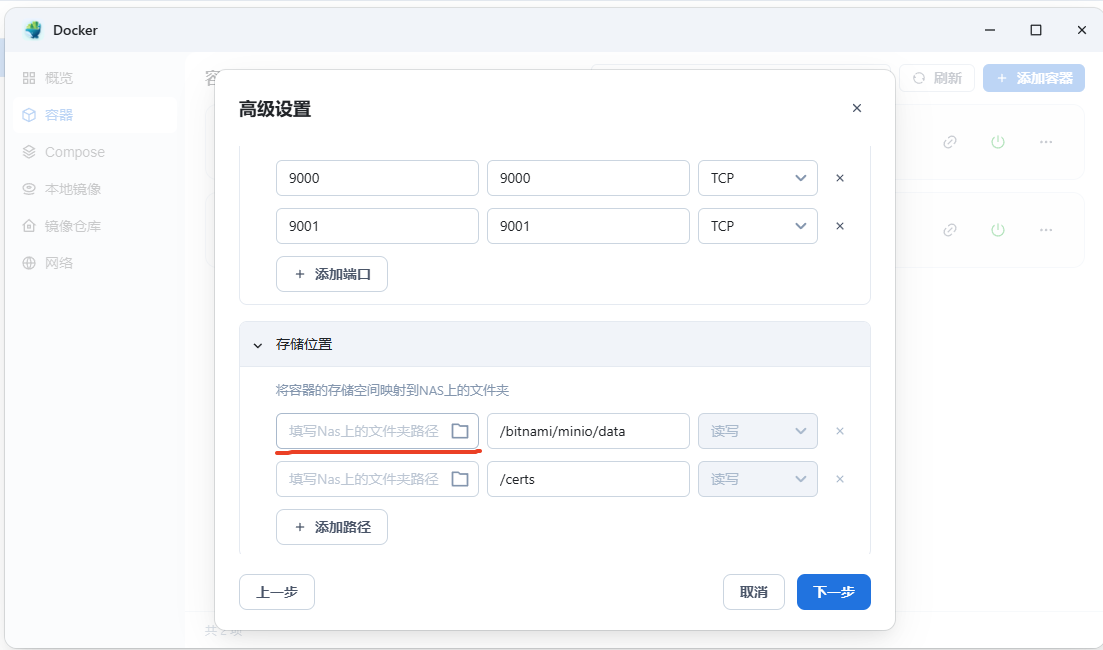Open protocol dropdown for port 9000

(758, 178)
